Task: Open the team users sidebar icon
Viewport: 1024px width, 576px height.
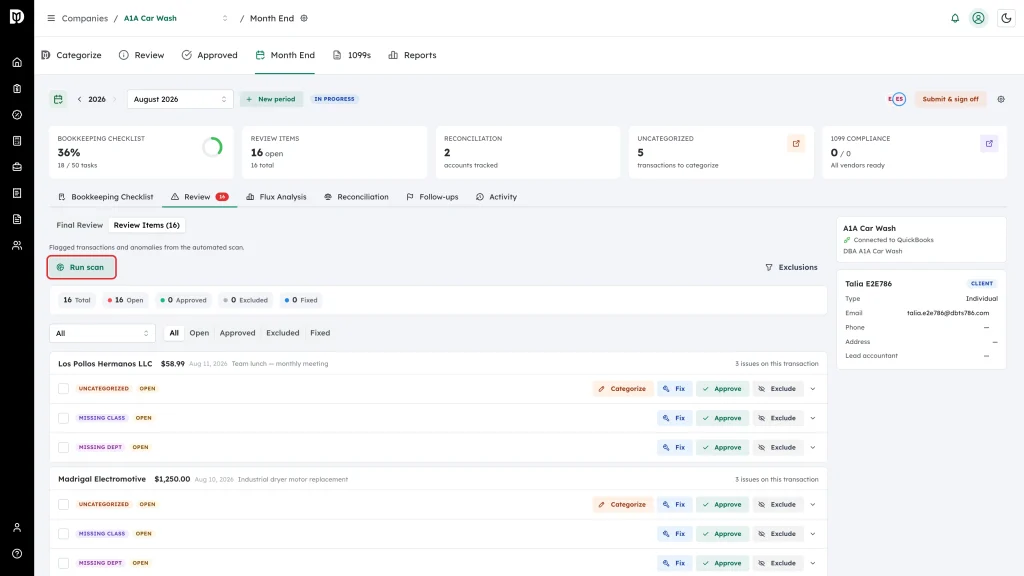Action: [x=17, y=246]
